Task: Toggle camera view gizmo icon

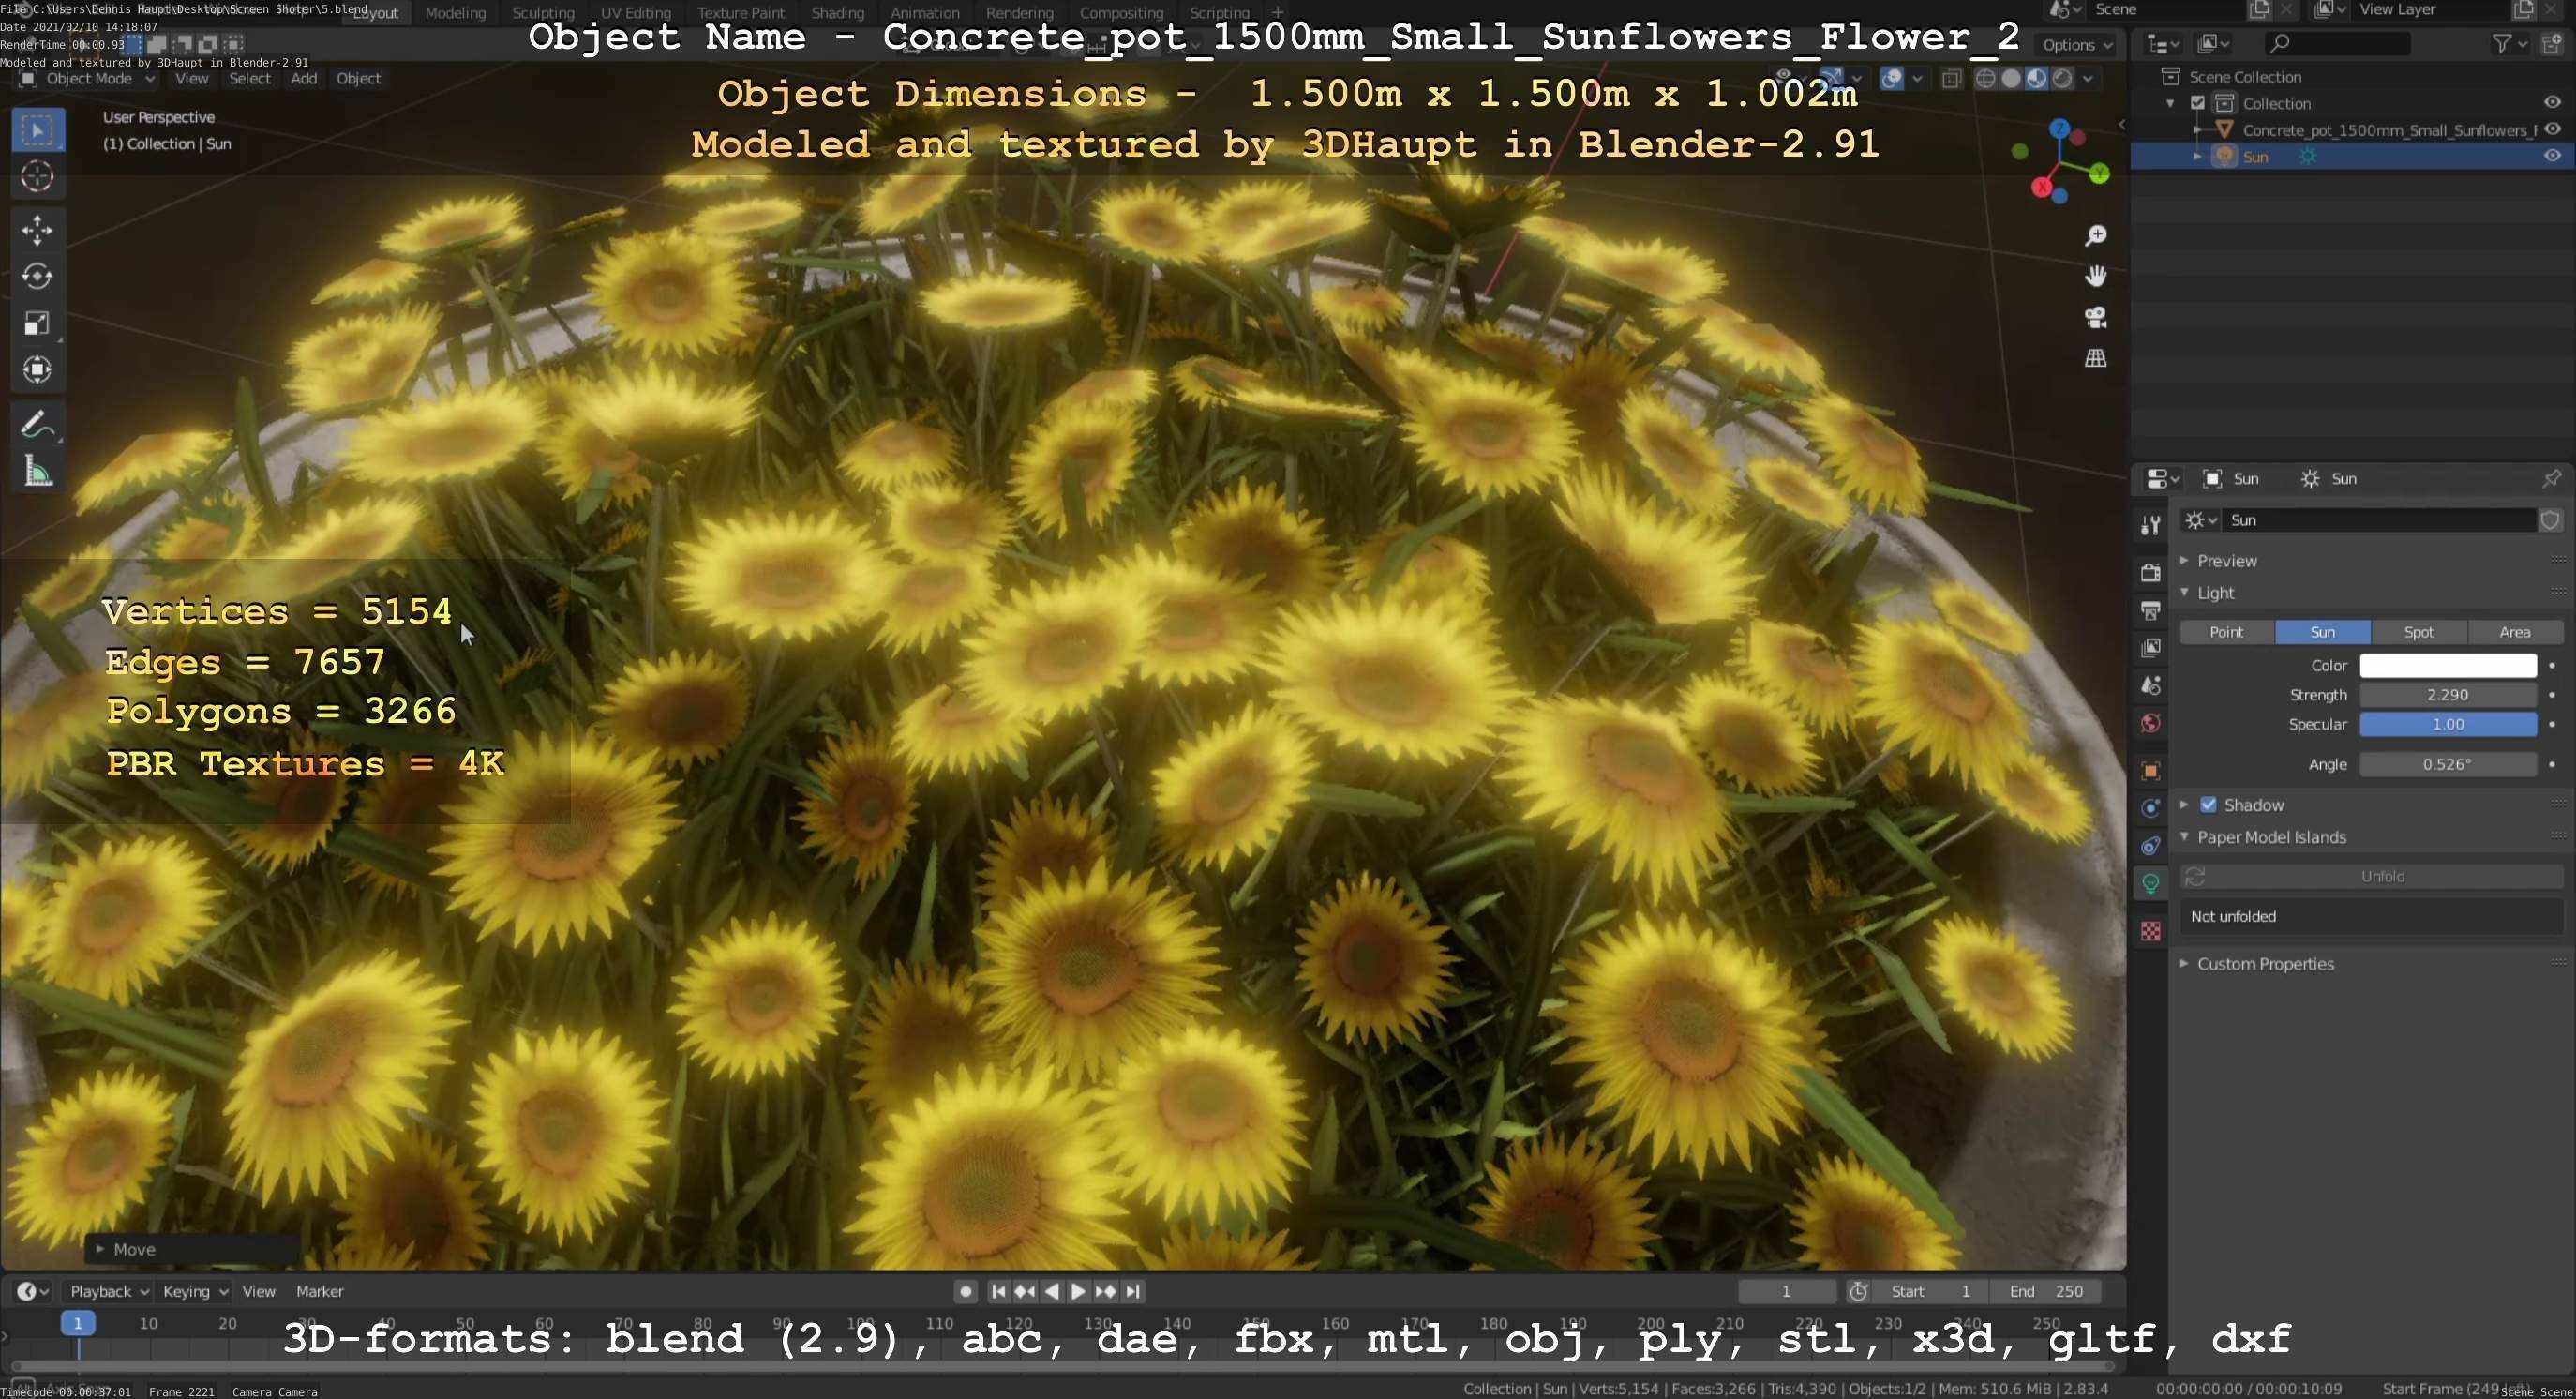Action: click(2095, 317)
